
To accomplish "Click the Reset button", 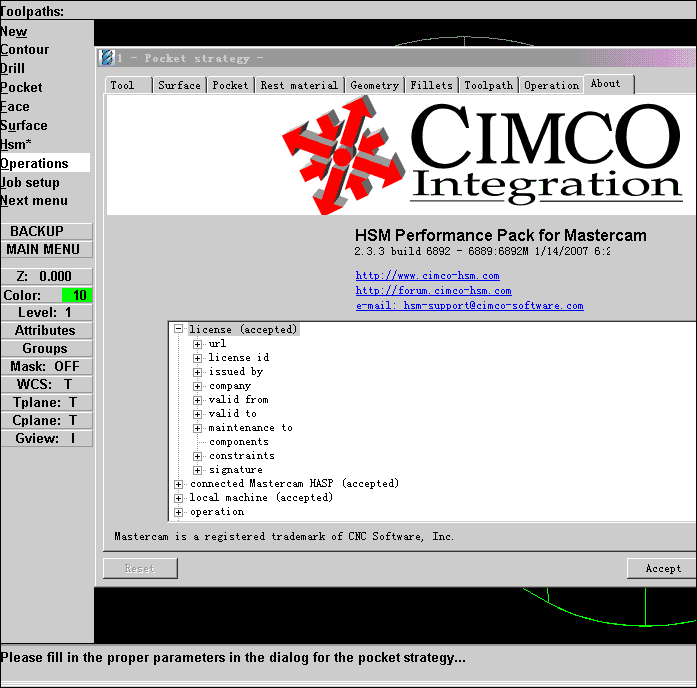I will pos(140,568).
